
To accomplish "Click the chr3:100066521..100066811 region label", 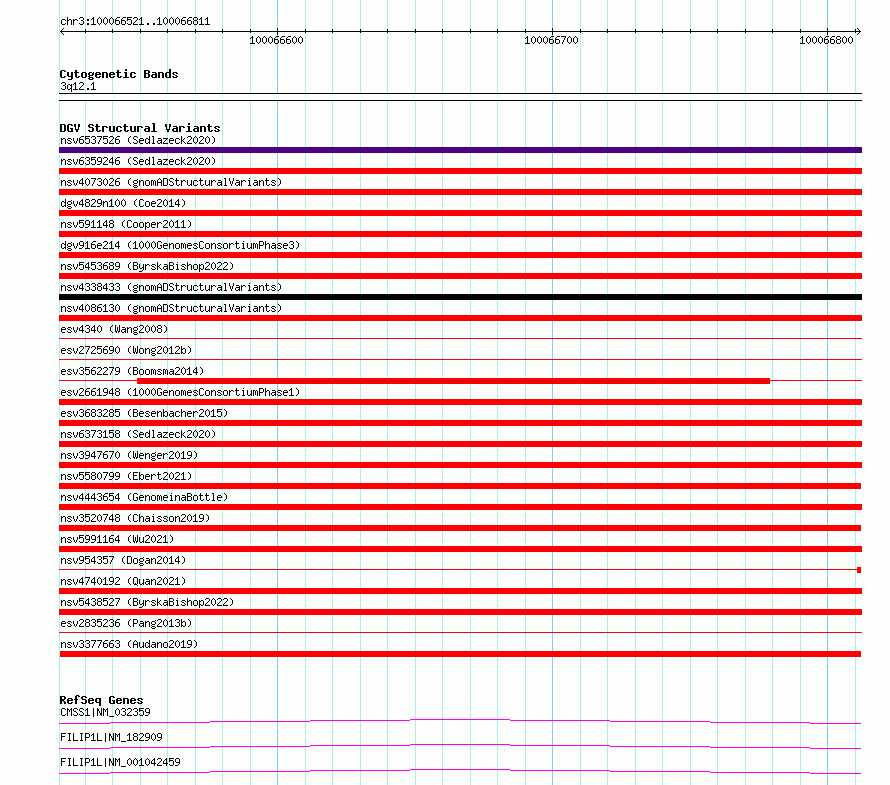I will tap(135, 22).
